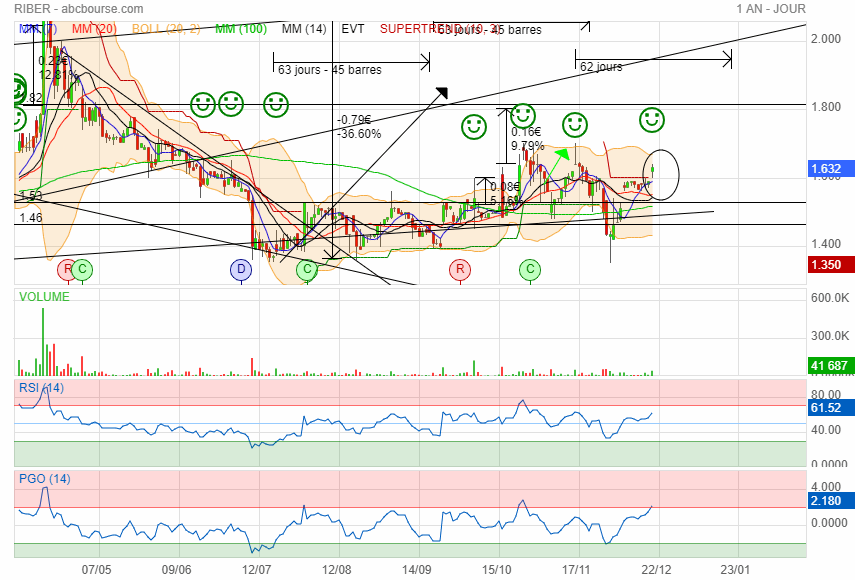Click the PGO (14) panel label

[x=45, y=479]
